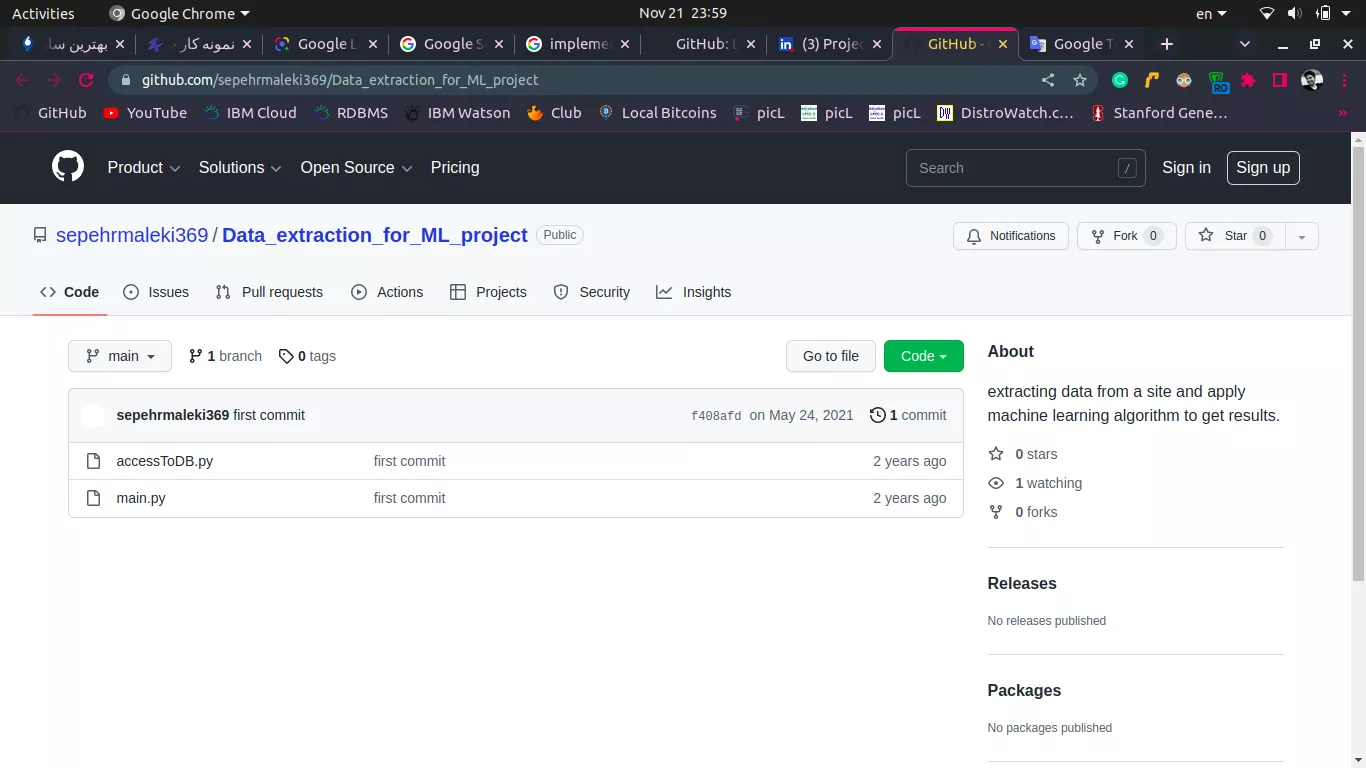Open first commit message on accessToDB.py row
The width and height of the screenshot is (1366, 768).
409,461
